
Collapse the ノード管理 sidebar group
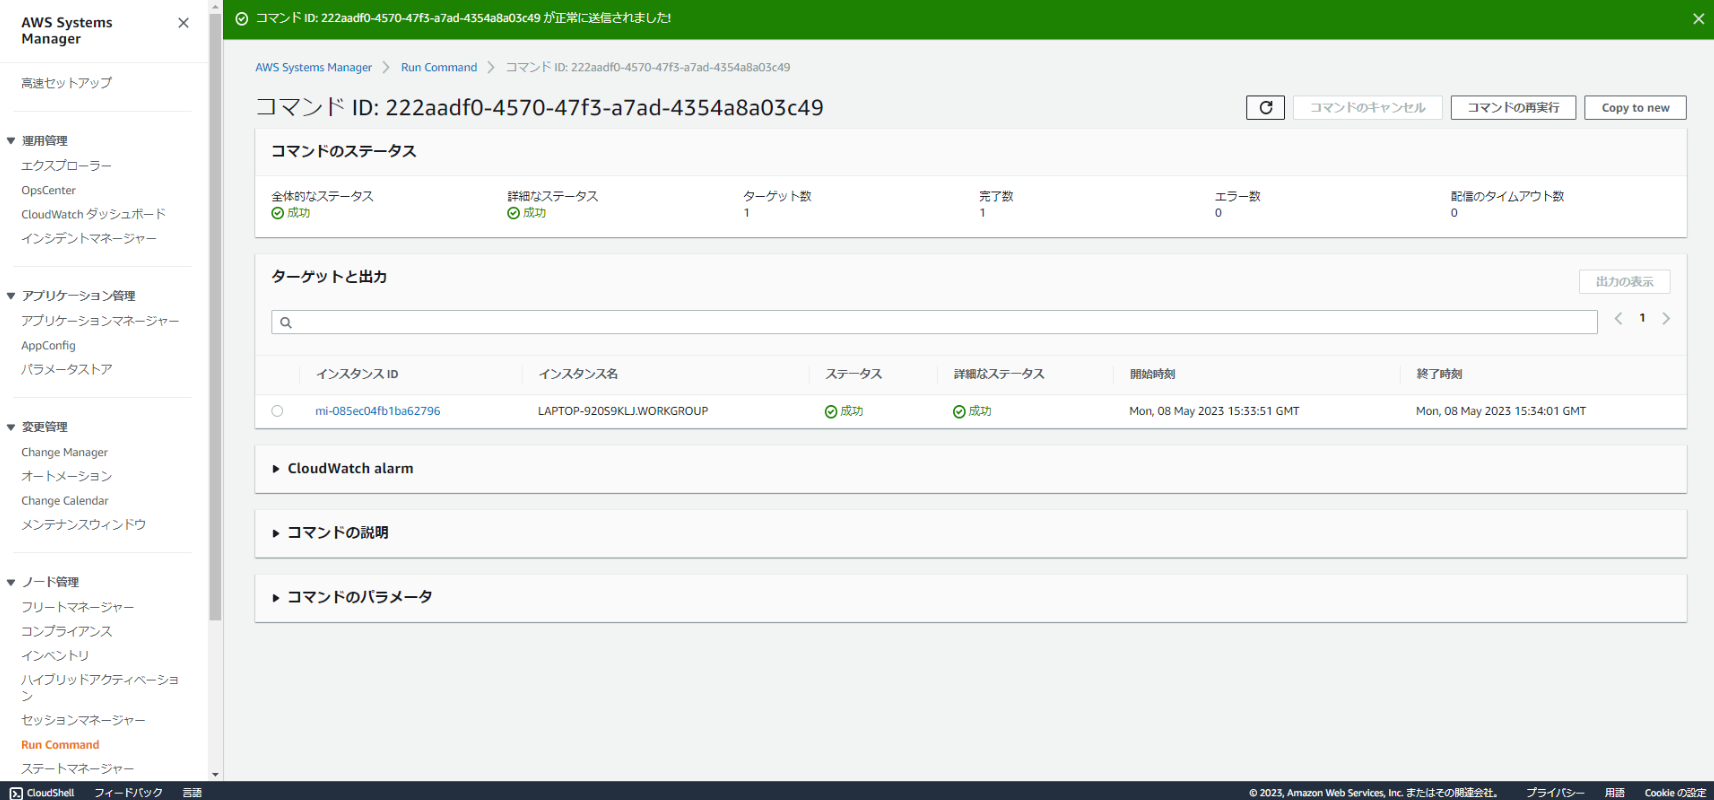(x=11, y=582)
